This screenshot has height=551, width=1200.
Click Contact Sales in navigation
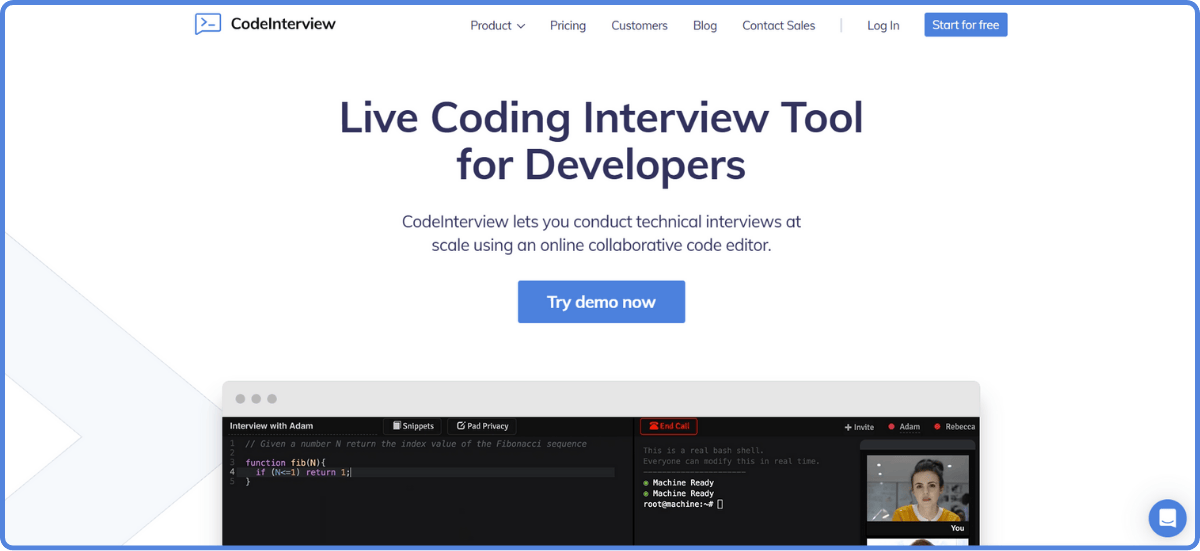tap(778, 26)
